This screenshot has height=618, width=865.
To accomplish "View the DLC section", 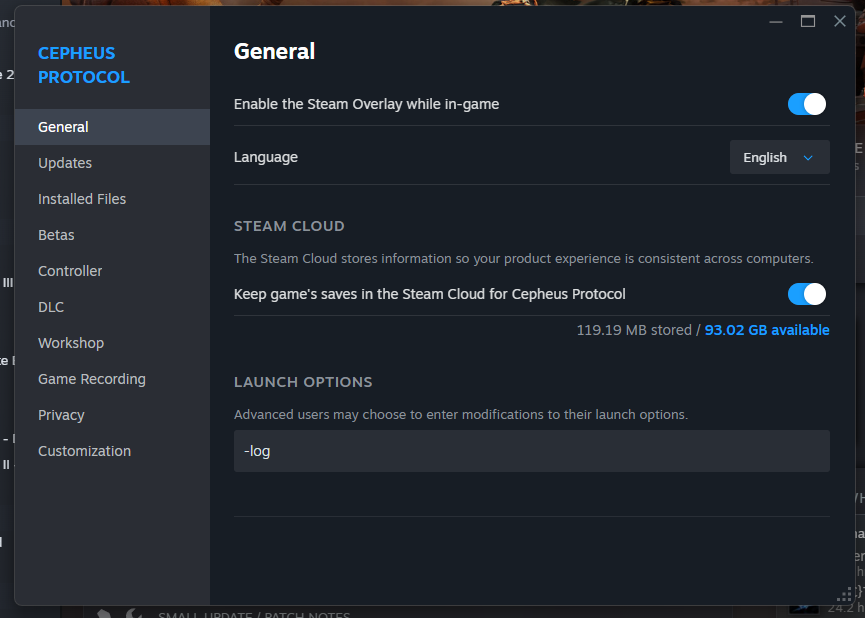I will [x=51, y=307].
